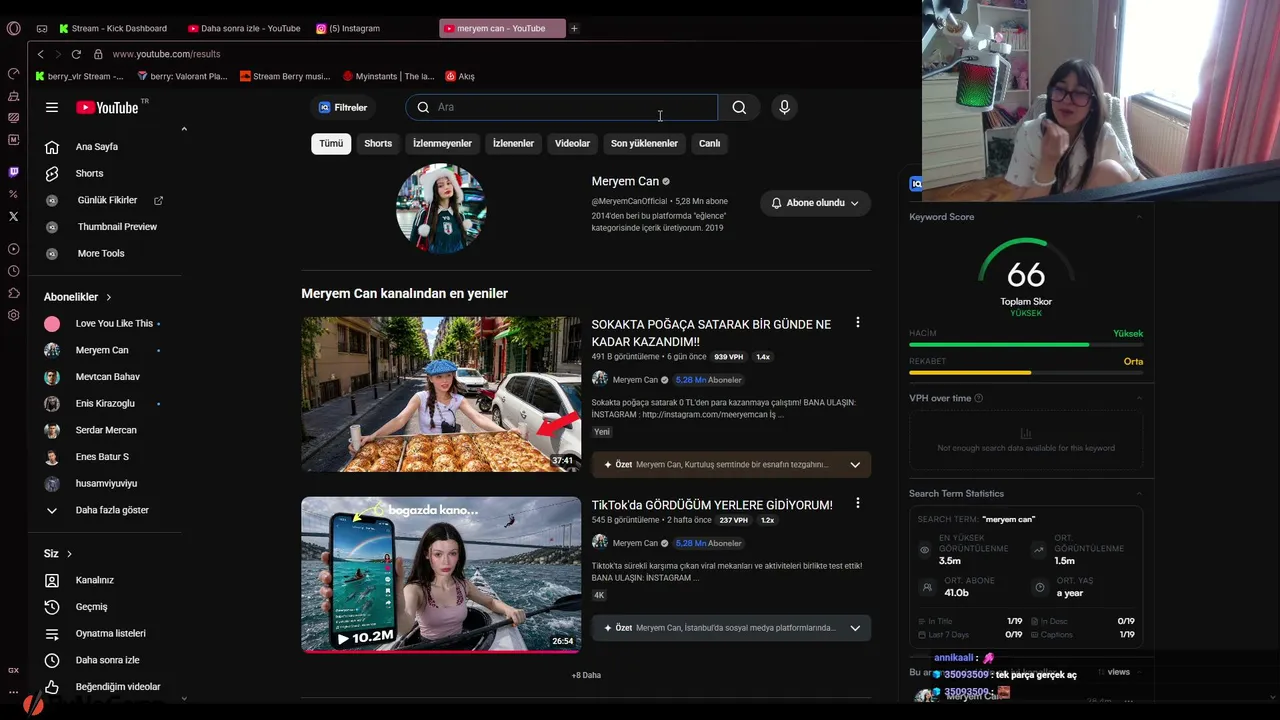Reload the page with refresh icon
This screenshot has width=1280, height=720.
76,54
